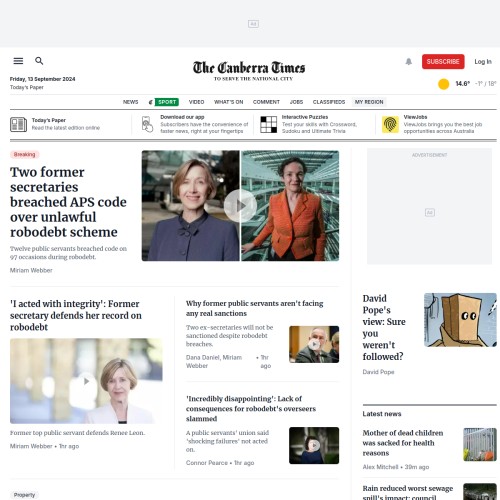Viewport: 500px width, 500px height.
Task: Open the notifications bell icon
Action: (409, 62)
